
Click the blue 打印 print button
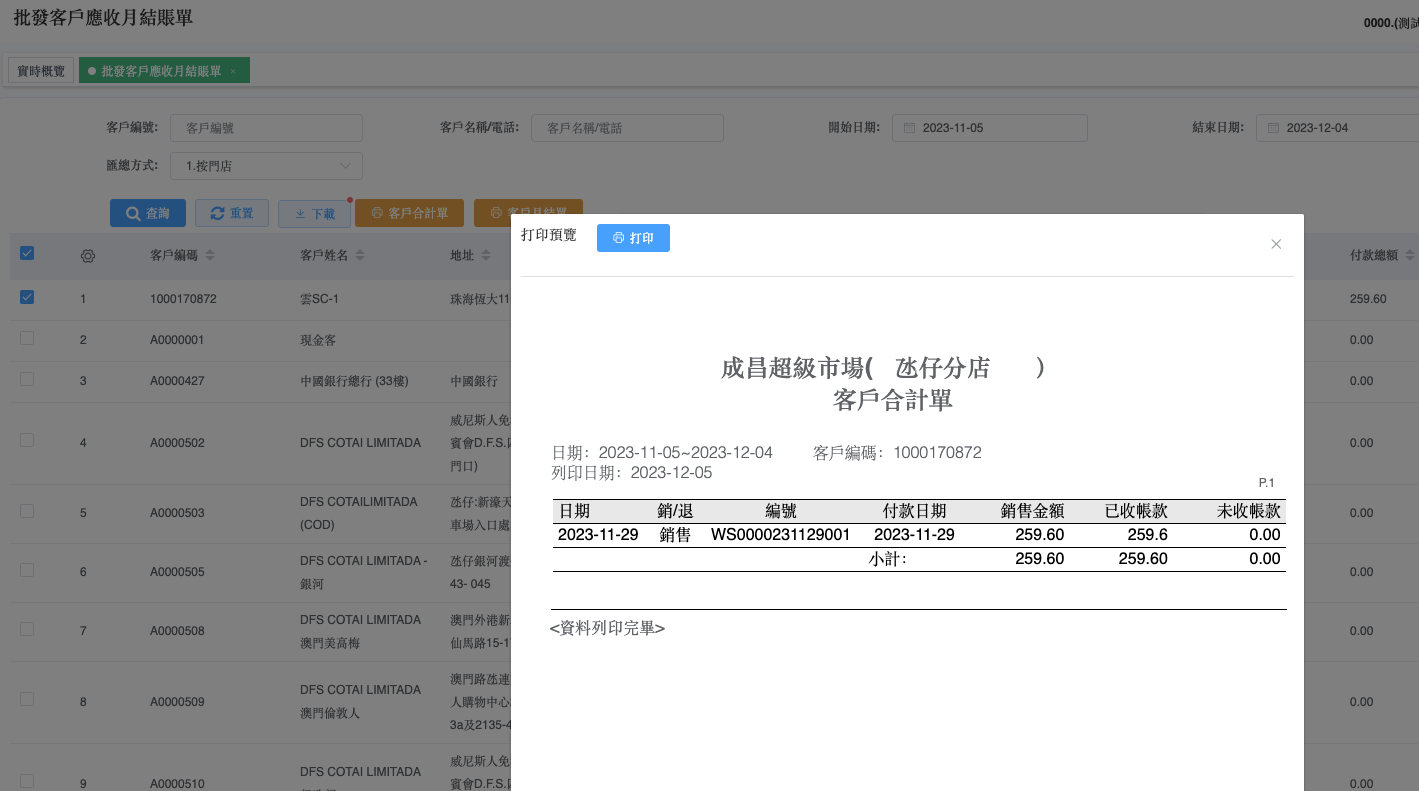click(x=633, y=238)
